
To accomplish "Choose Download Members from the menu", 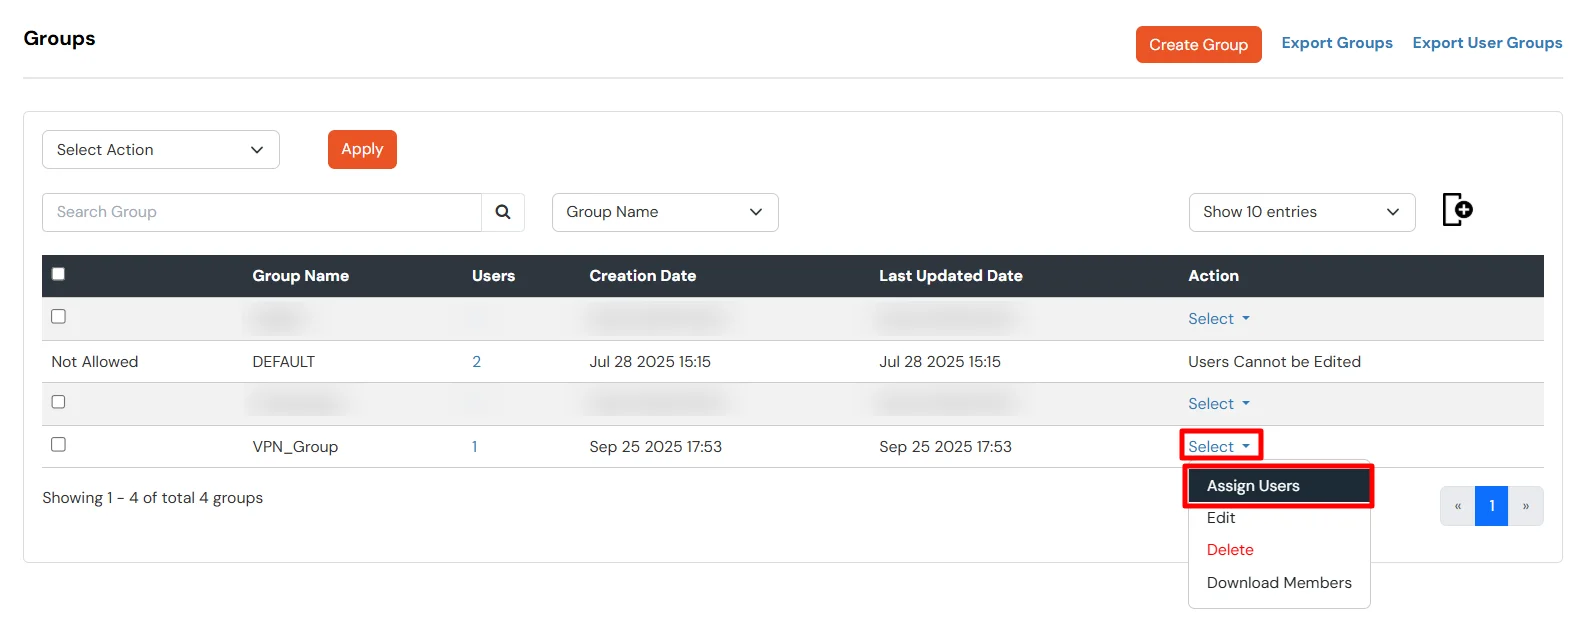I will coord(1279,583).
